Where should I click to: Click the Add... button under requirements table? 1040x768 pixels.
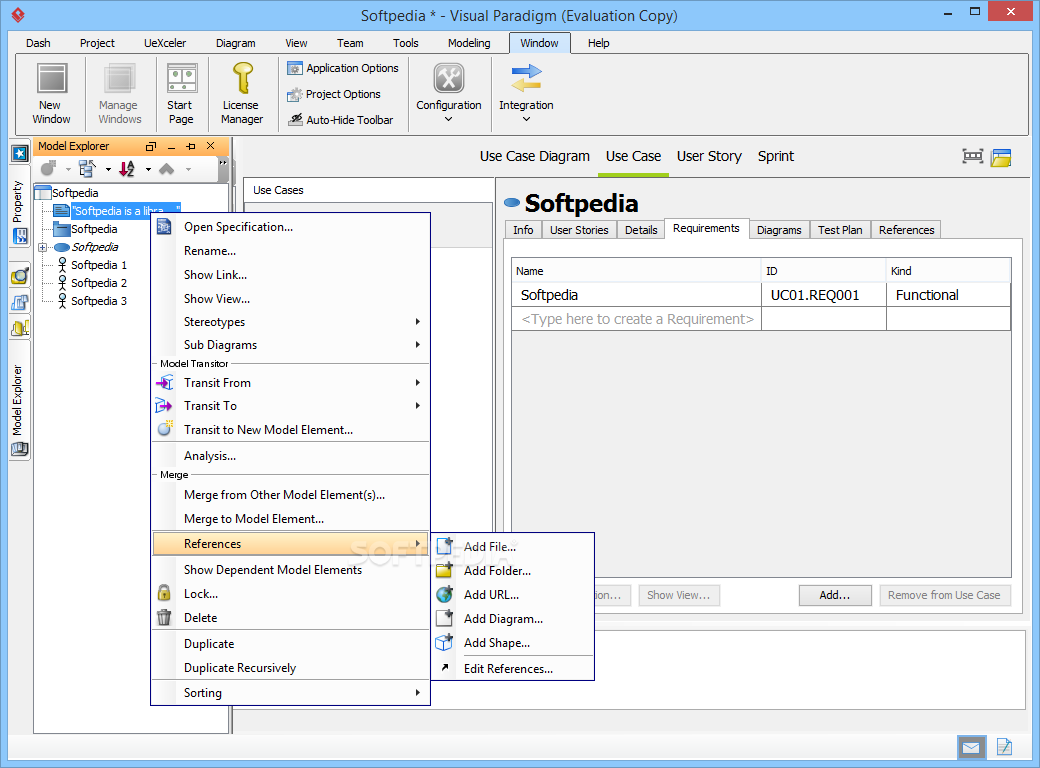(x=835, y=596)
